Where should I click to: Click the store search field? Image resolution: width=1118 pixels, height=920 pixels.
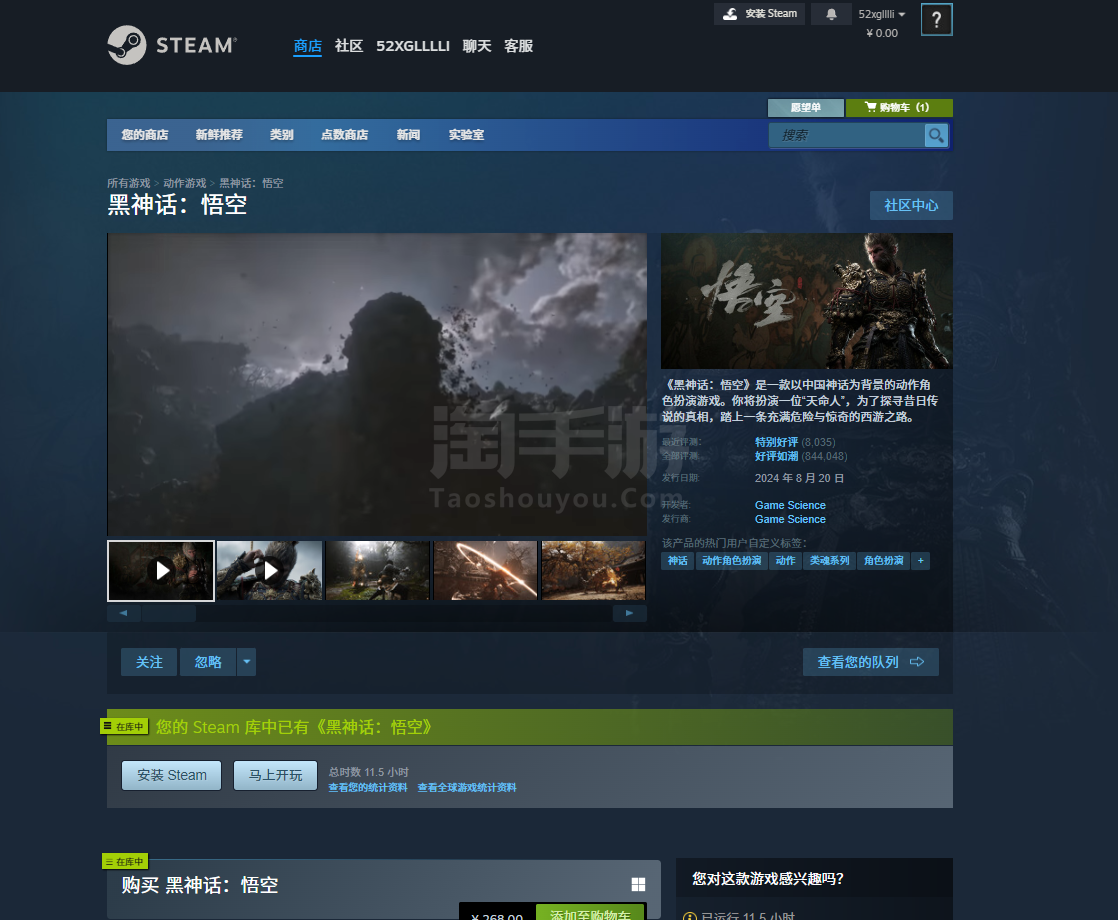[846, 135]
